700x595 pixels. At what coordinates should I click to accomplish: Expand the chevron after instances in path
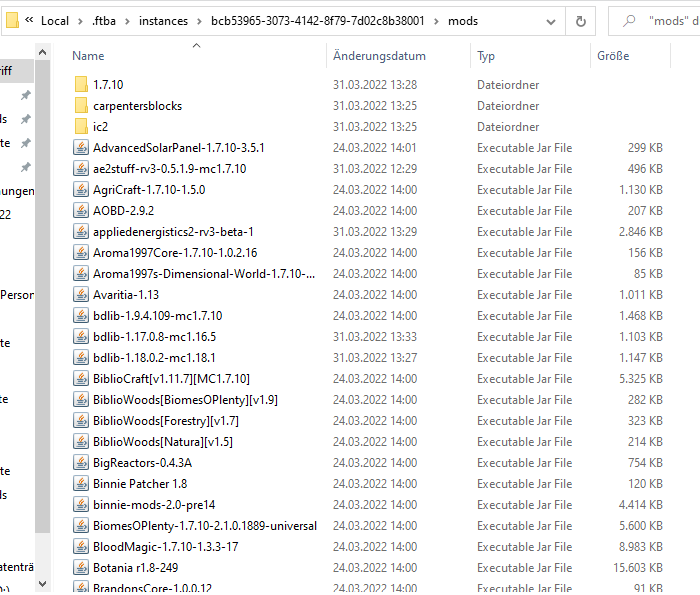point(199,21)
